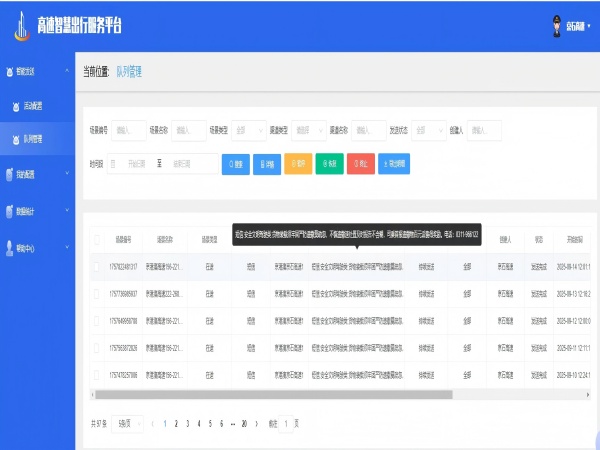600x450 pixels.
Task: Click the bottom sidebar person icon
Action: pyautogui.click(x=11, y=248)
